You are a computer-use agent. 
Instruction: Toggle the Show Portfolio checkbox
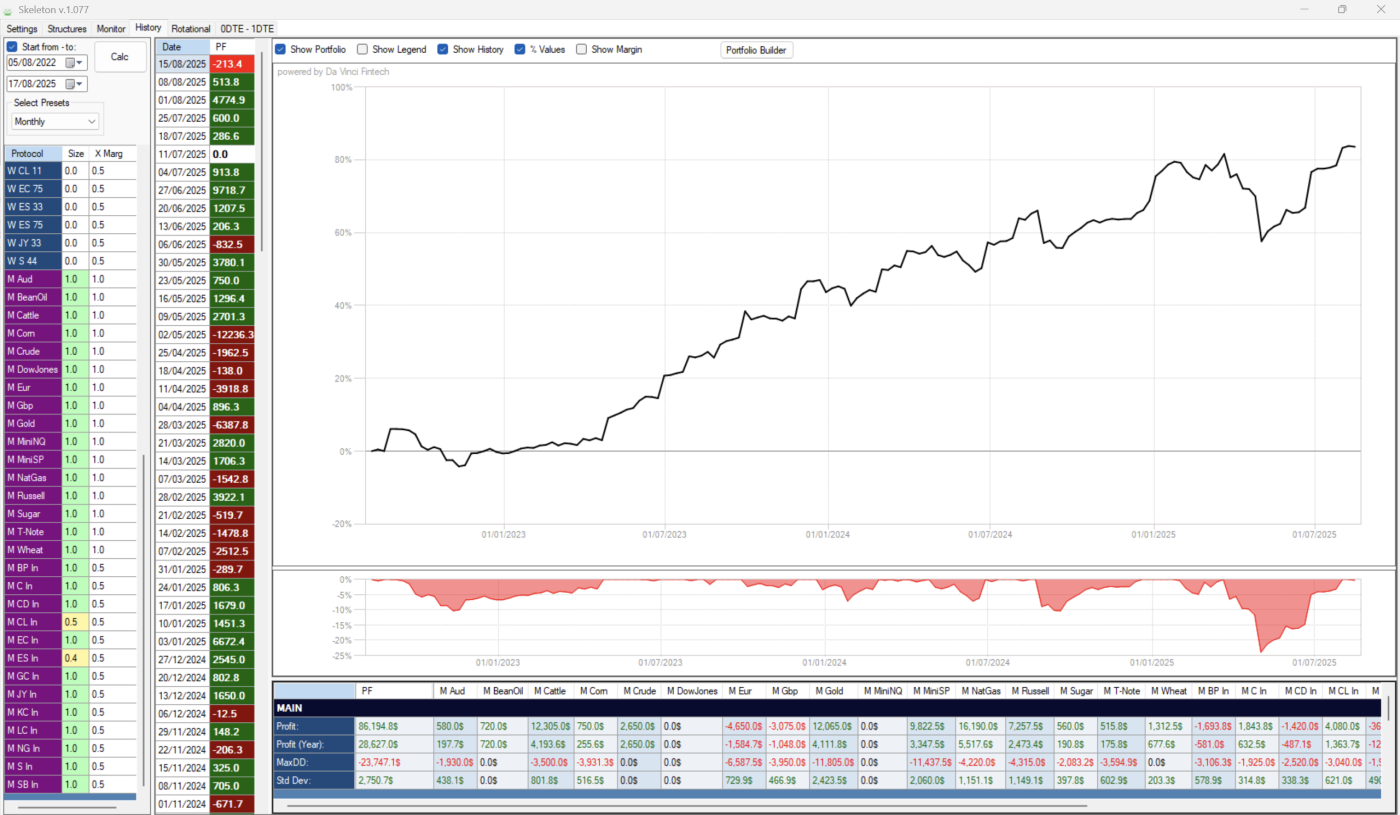click(x=281, y=49)
